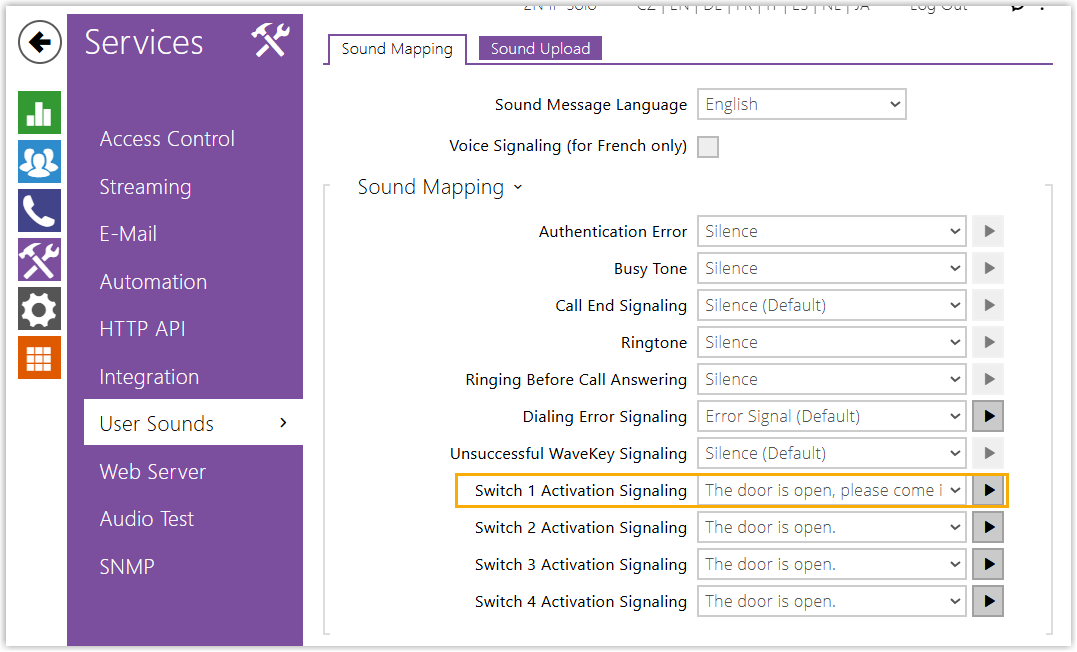This screenshot has width=1077, height=652.
Task: Click the back arrow icon
Action: (x=39, y=42)
